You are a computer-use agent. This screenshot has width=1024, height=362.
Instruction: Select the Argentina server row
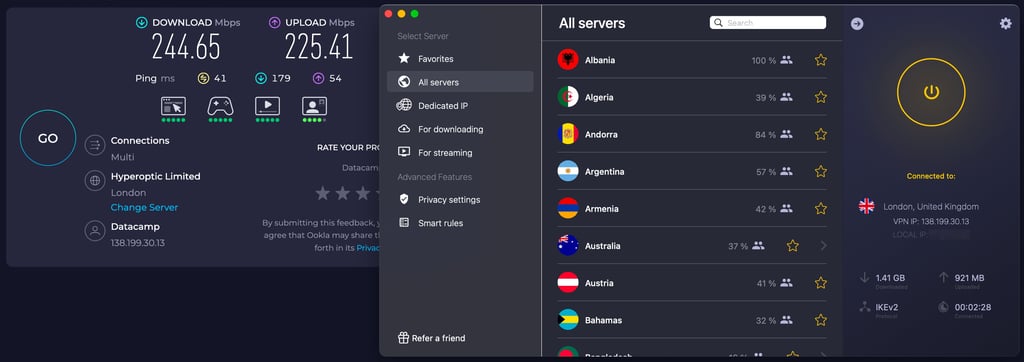(692, 172)
